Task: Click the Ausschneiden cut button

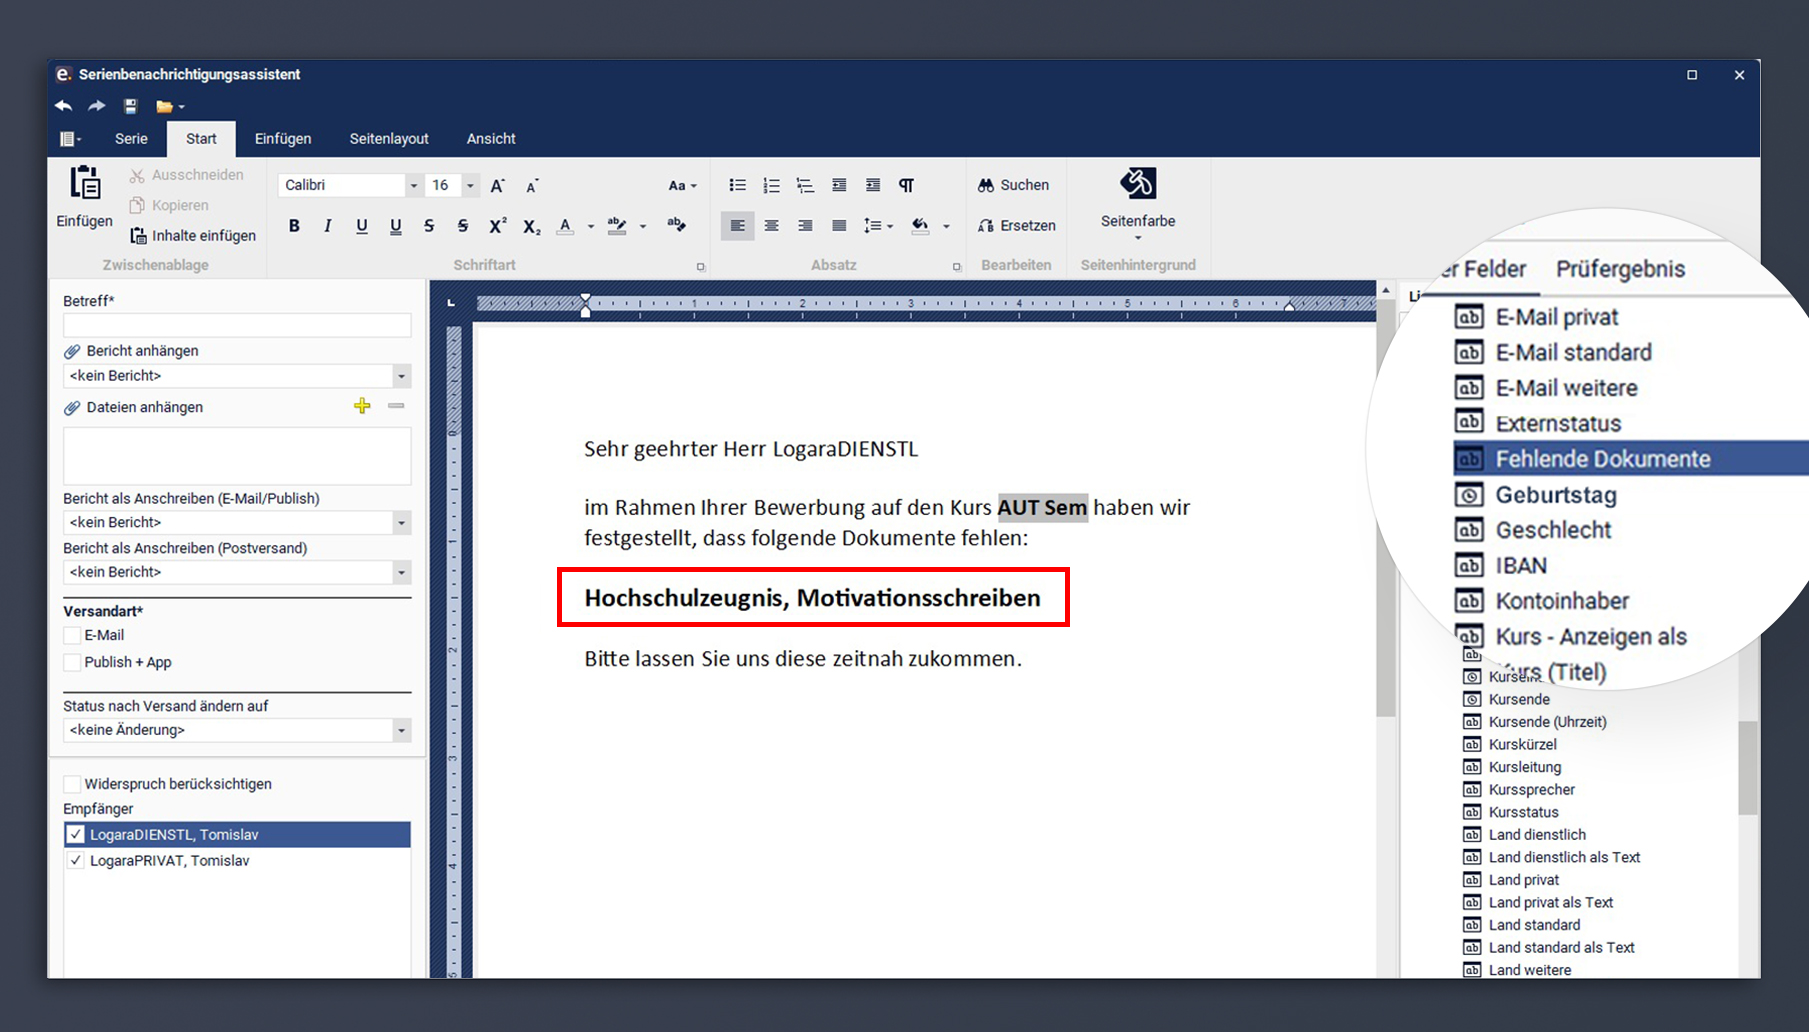Action: pos(187,175)
